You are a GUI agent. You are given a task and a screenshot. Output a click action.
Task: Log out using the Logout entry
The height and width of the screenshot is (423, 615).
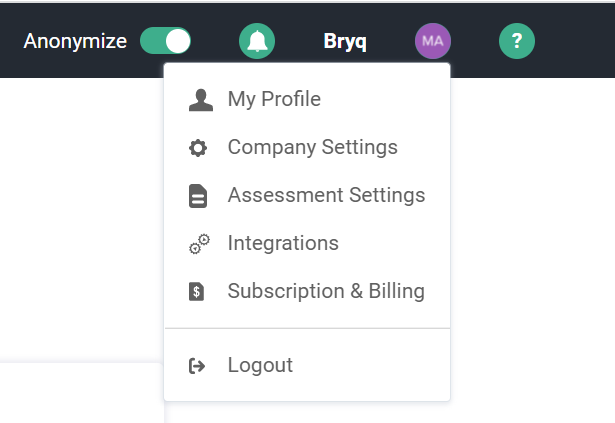(x=260, y=366)
